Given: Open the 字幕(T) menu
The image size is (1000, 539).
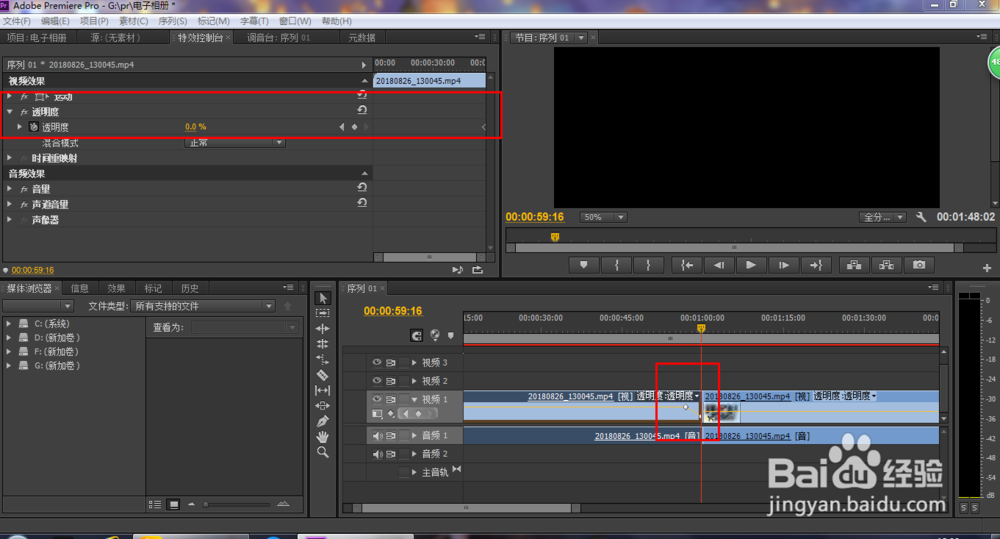Looking at the screenshot, I should click(254, 21).
